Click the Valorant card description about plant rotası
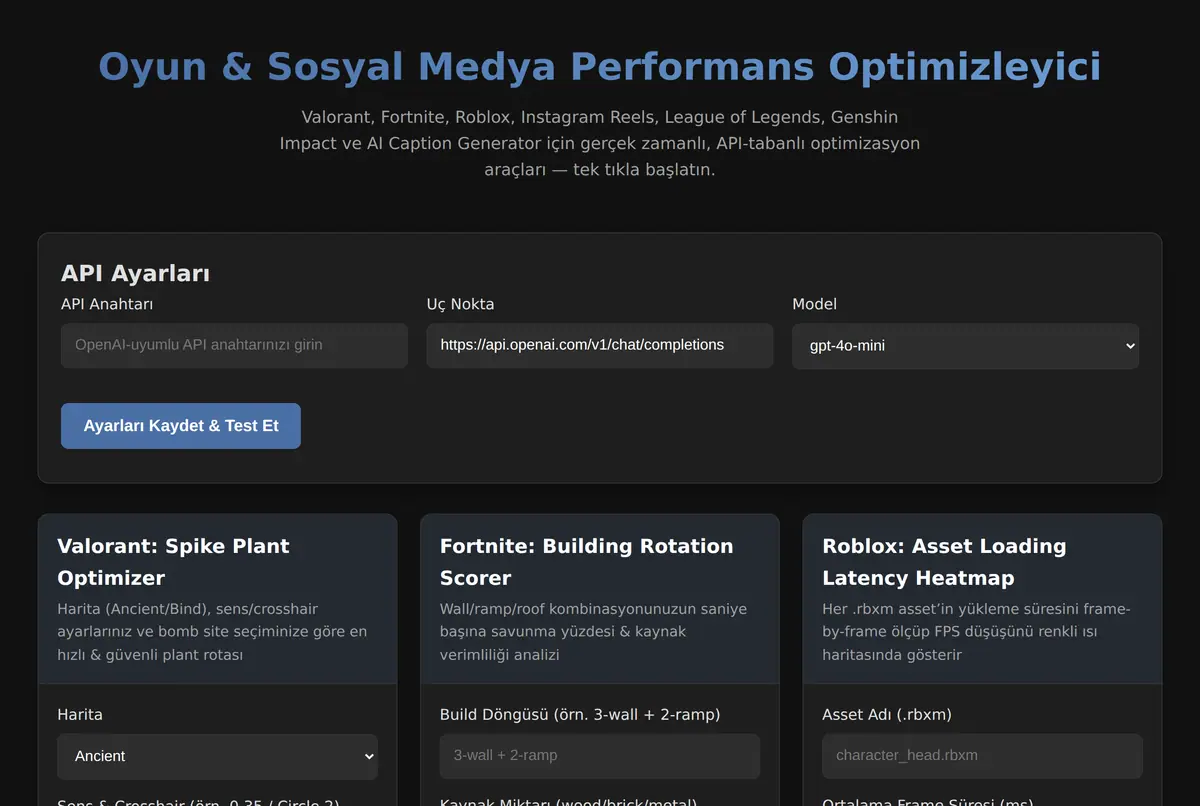The height and width of the screenshot is (806, 1200). 213,632
